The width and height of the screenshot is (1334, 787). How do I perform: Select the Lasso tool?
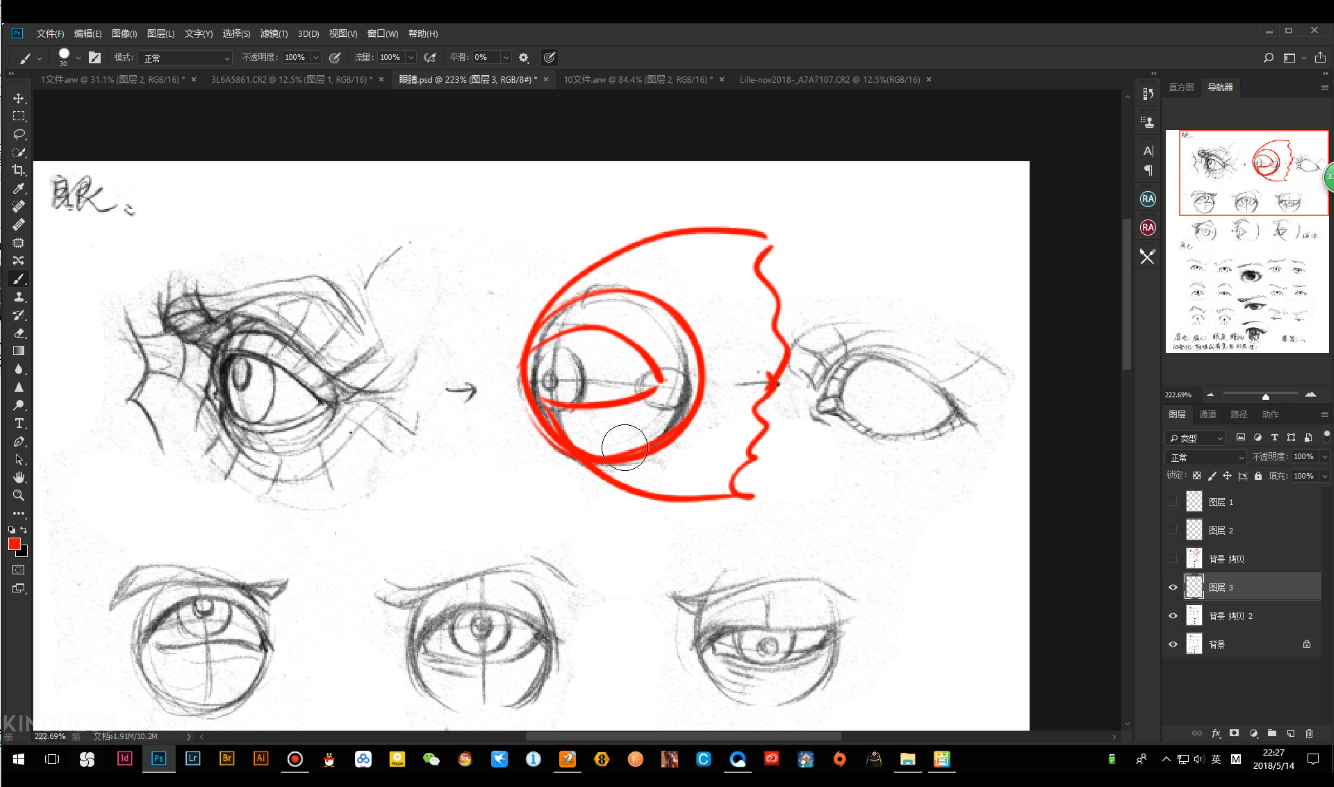tap(18, 134)
